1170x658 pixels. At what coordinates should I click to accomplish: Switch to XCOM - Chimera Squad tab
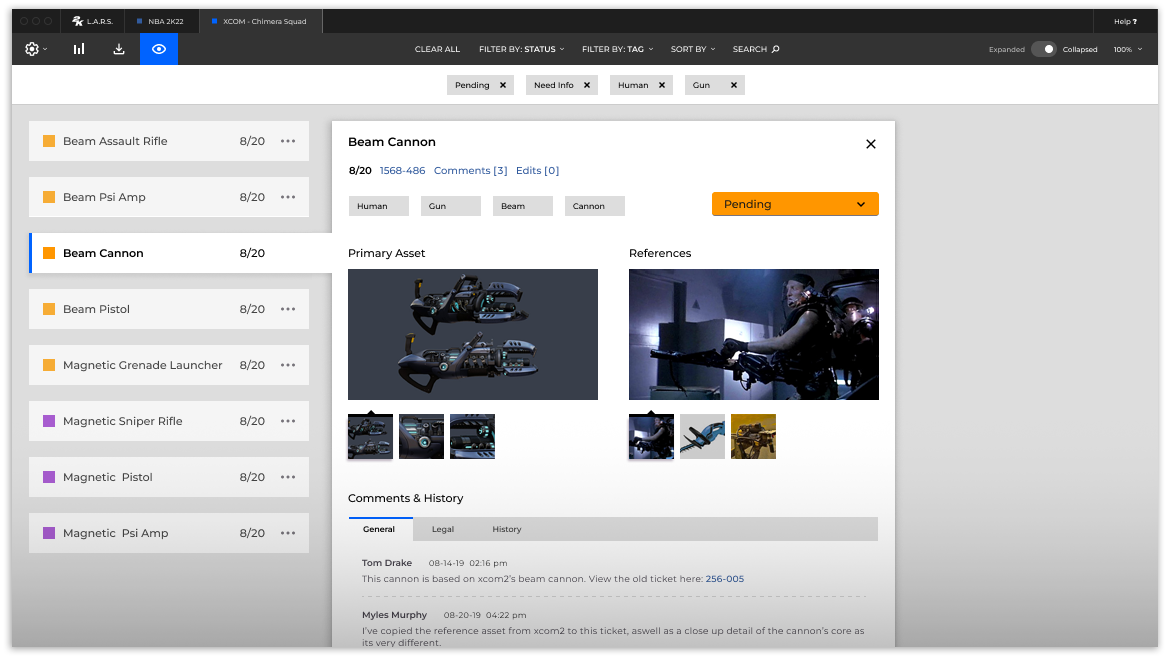pos(260,21)
